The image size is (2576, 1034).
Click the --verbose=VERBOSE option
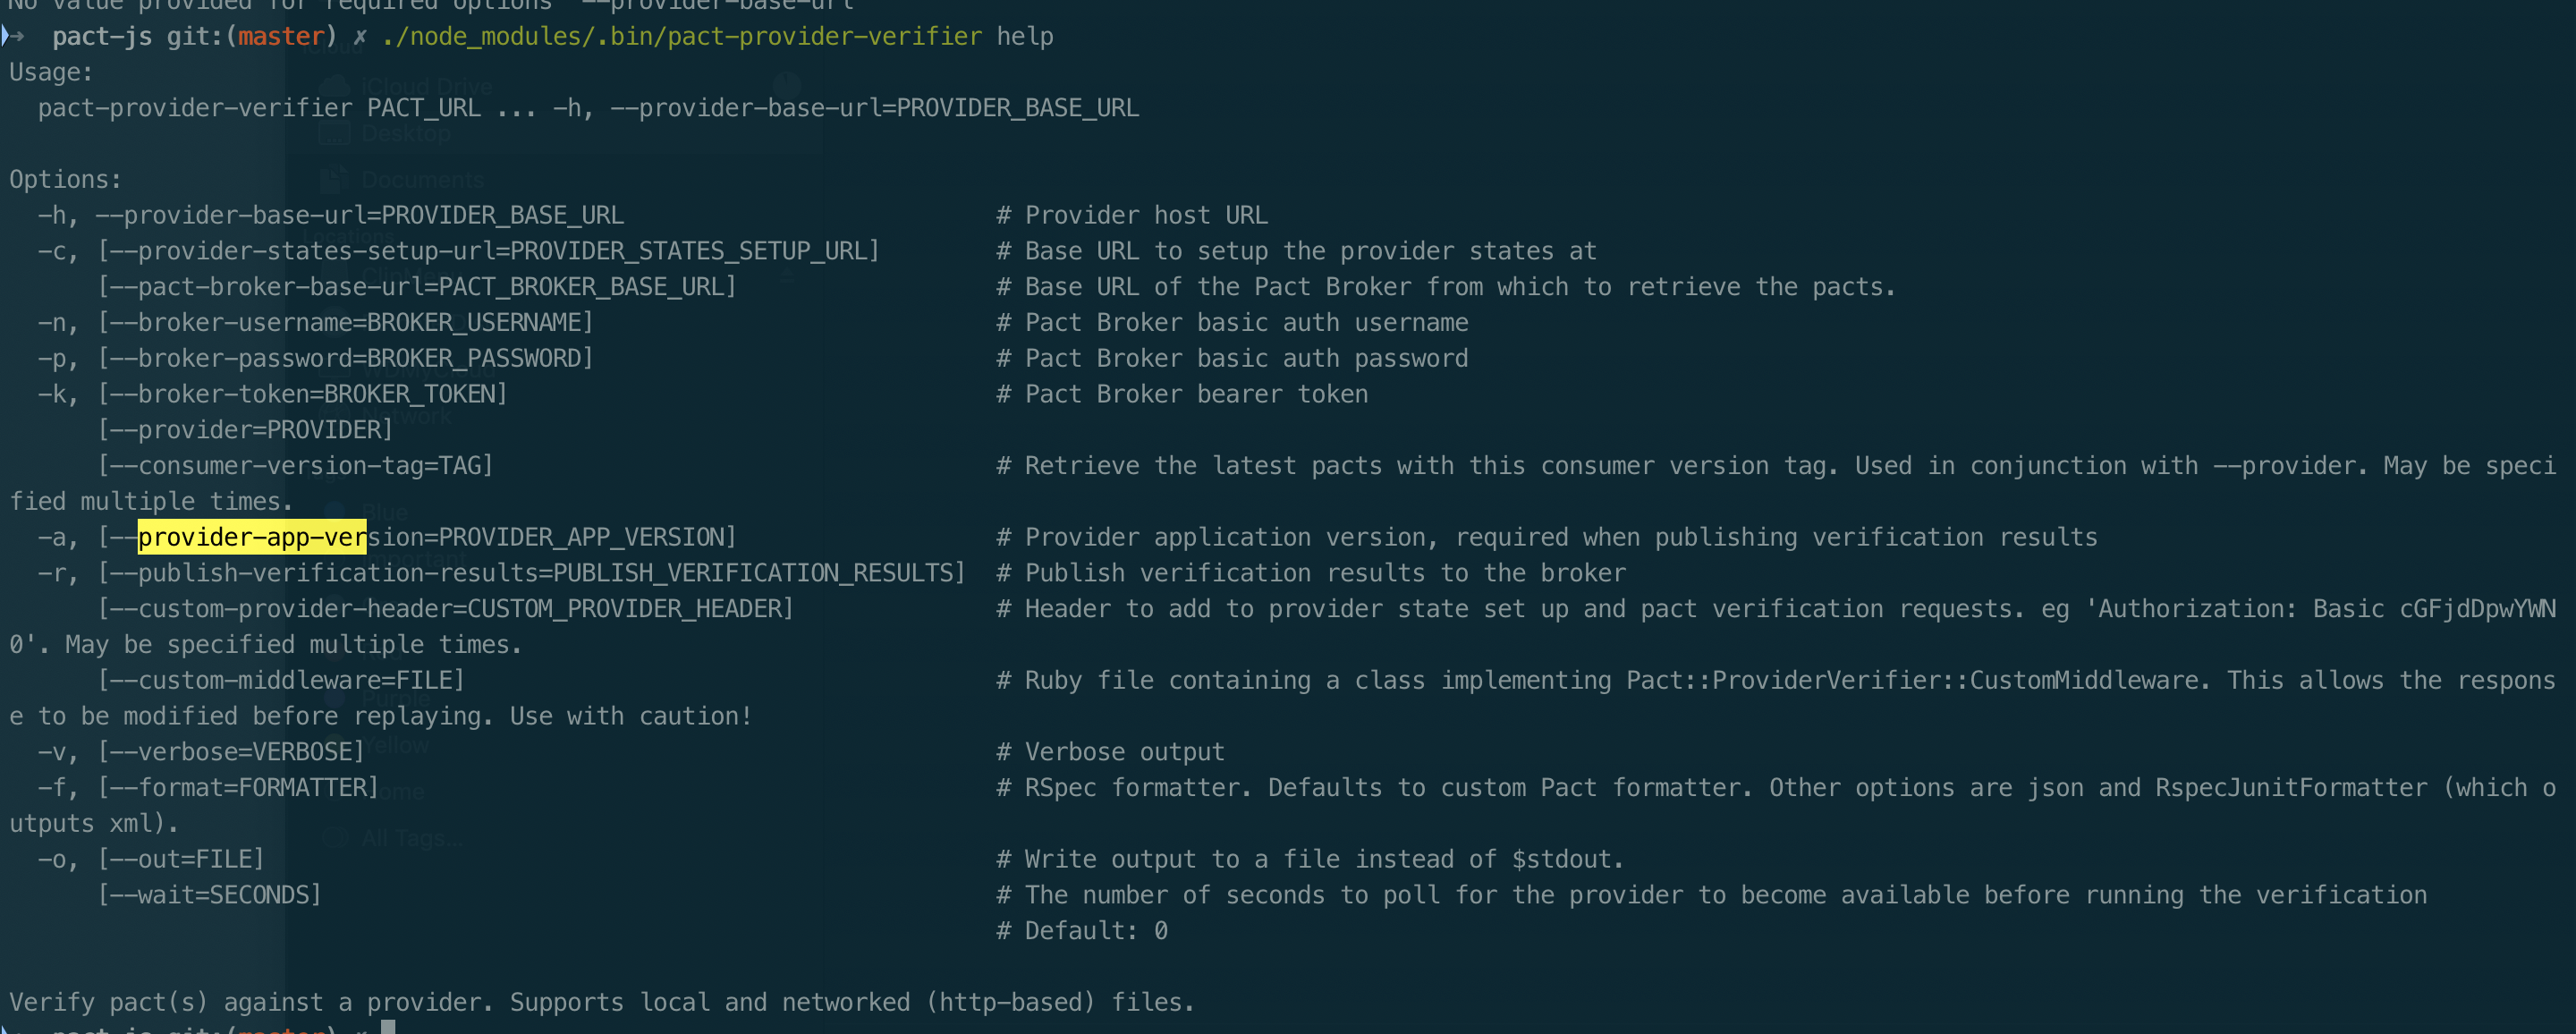point(231,752)
